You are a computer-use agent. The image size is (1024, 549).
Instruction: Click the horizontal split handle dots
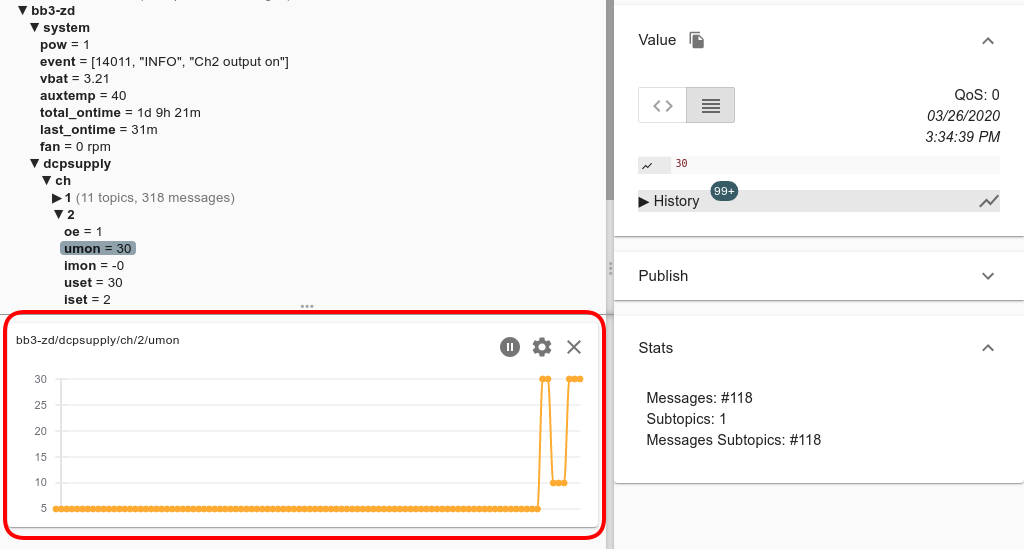point(307,306)
